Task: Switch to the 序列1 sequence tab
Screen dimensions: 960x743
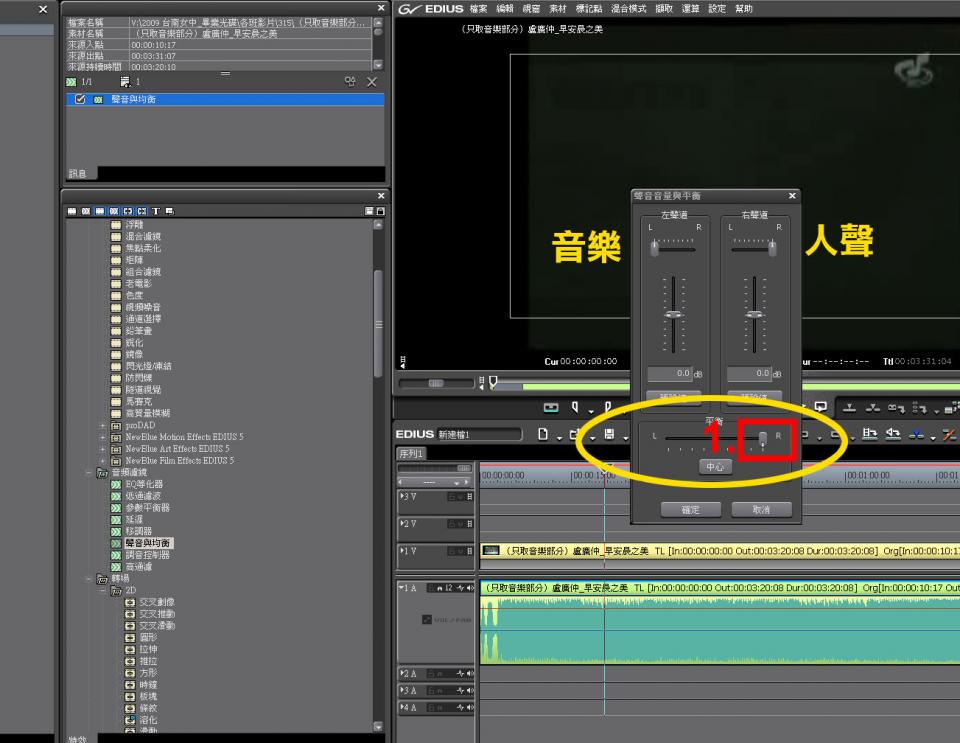Action: click(411, 454)
